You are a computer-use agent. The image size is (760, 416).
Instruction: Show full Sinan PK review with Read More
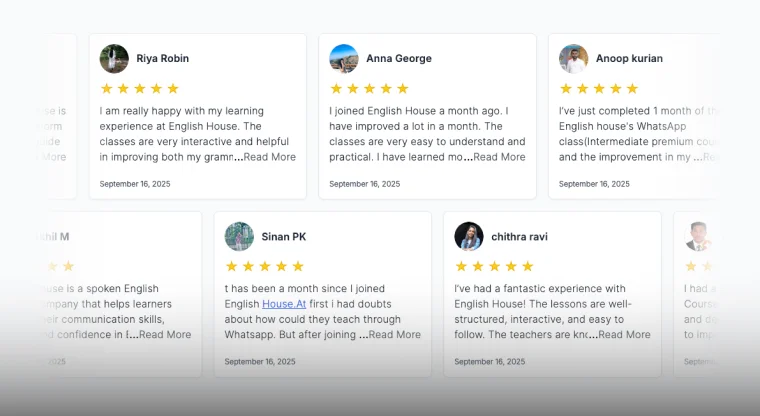(x=394, y=335)
